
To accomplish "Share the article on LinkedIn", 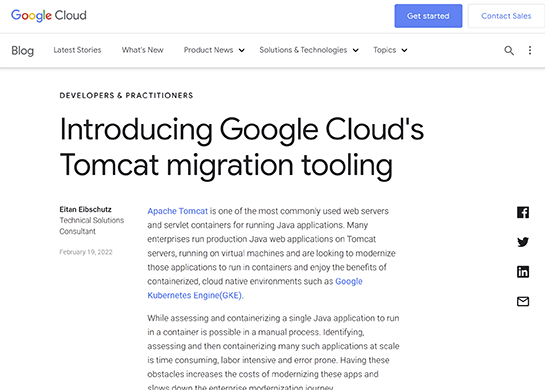I will (523, 271).
